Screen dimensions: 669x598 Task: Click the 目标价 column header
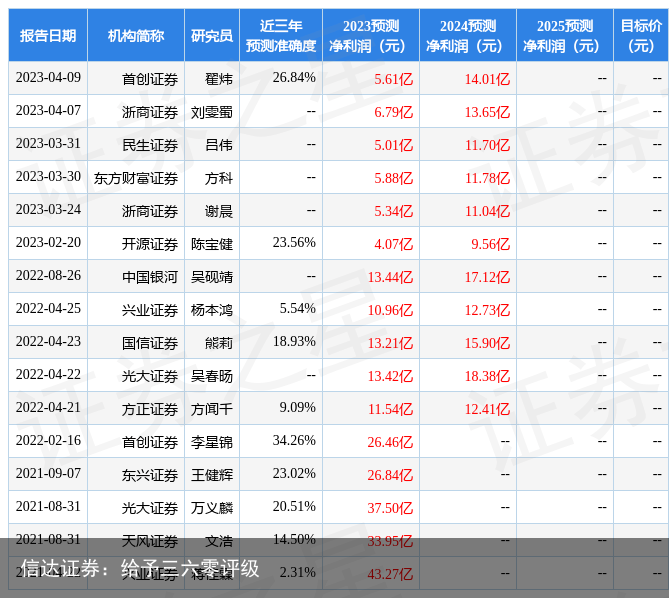pyautogui.click(x=641, y=35)
